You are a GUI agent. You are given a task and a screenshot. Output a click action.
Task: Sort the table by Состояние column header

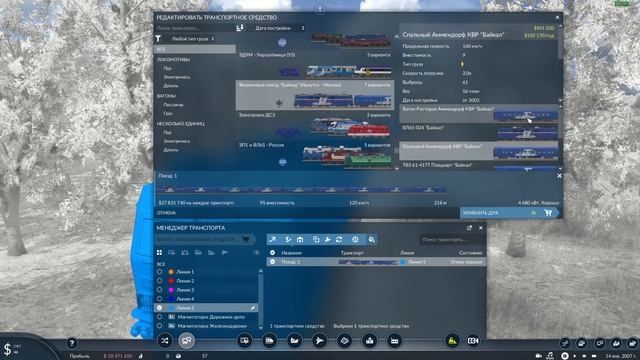(470, 253)
